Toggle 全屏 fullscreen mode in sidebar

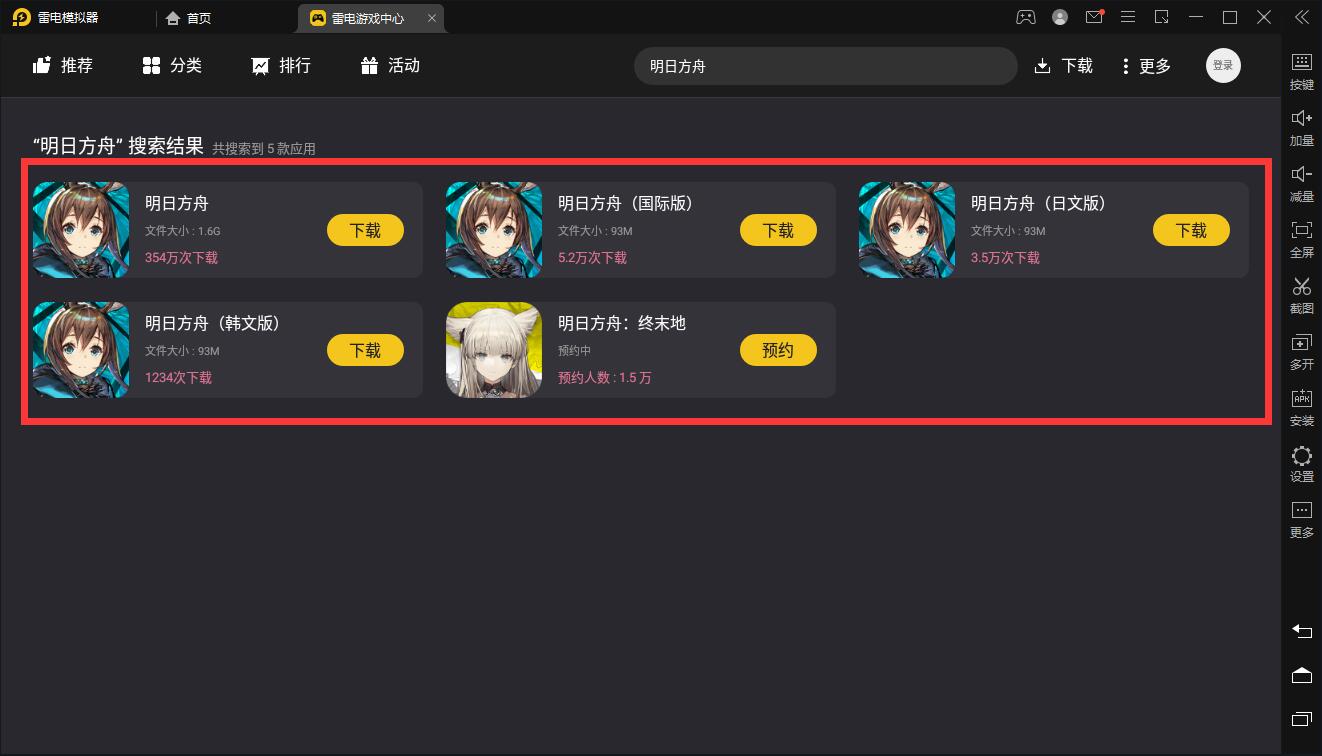1301,240
